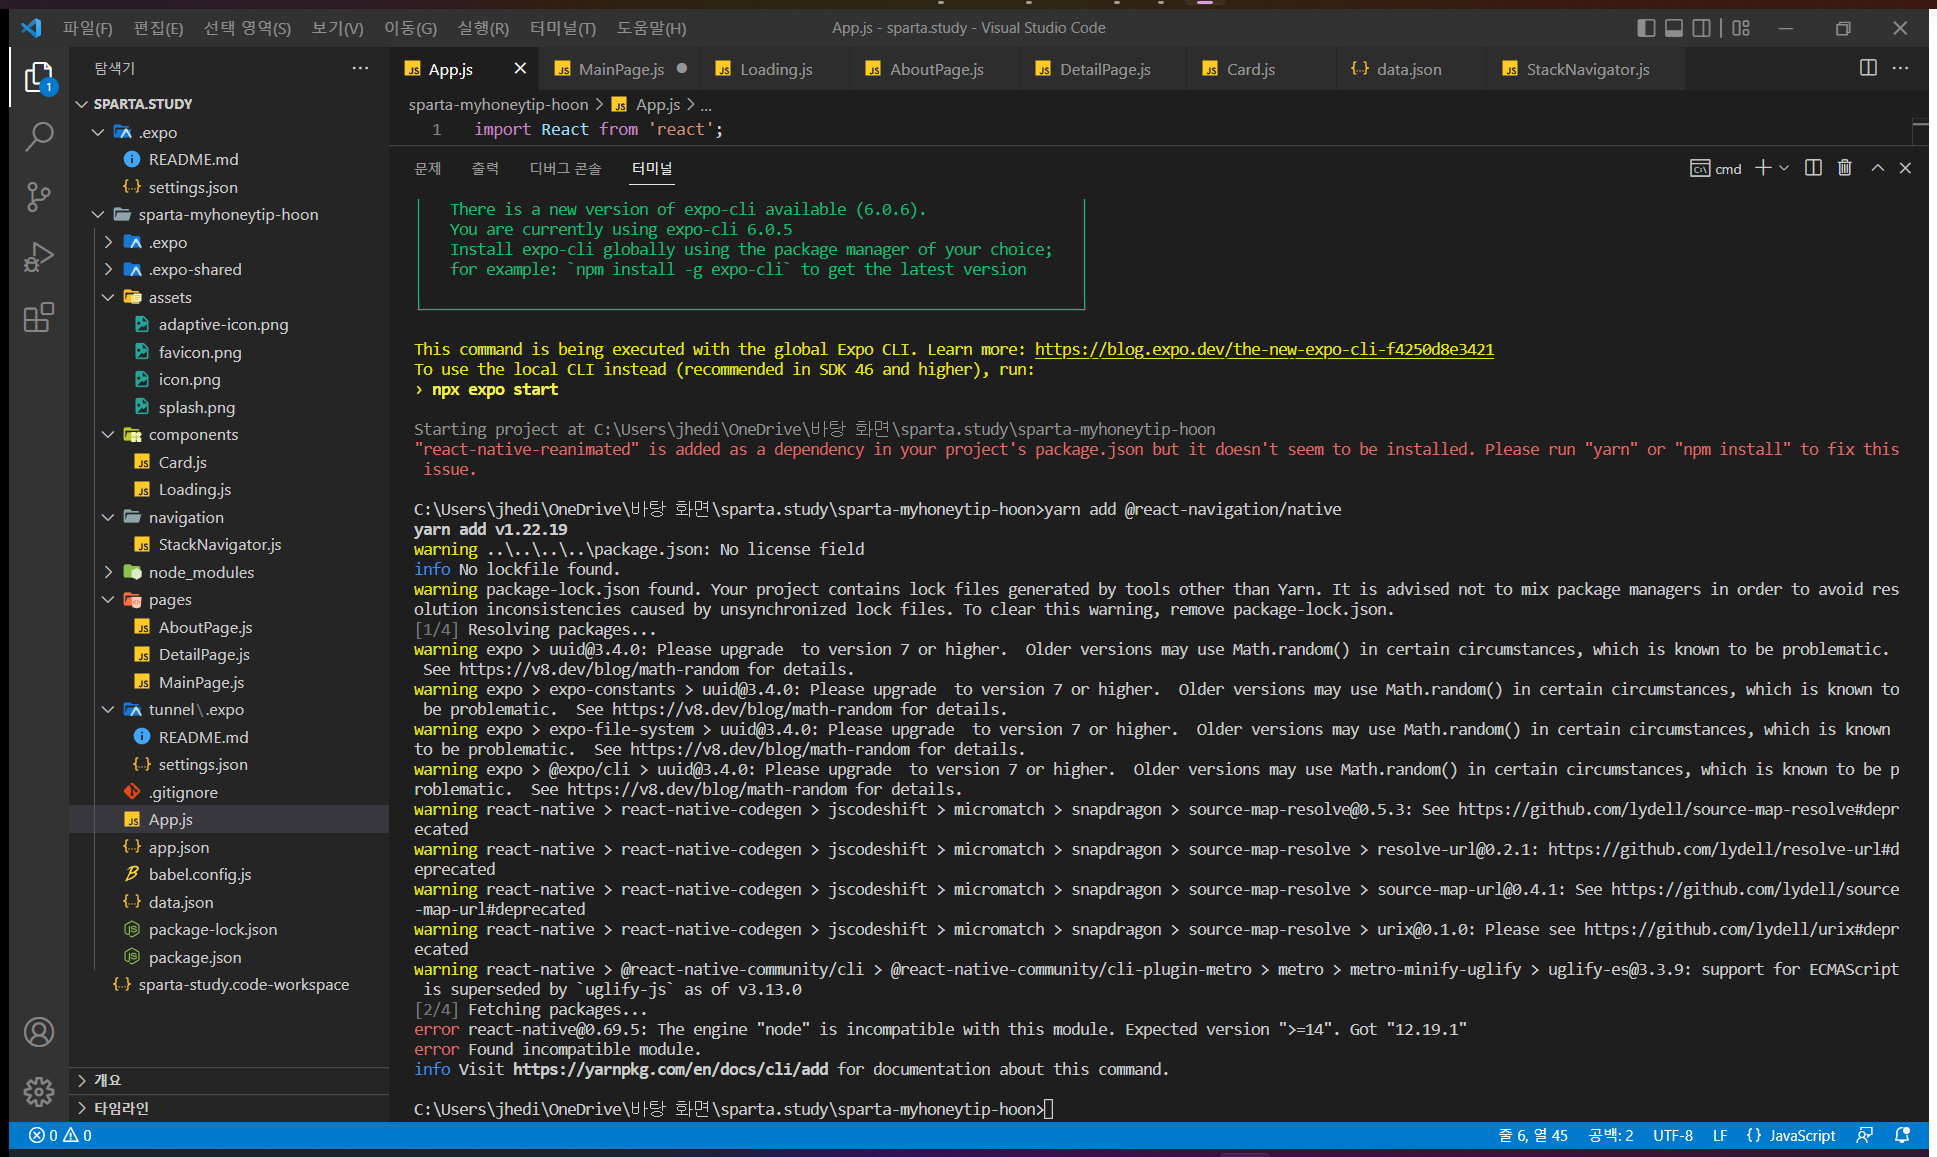Click the 줄 6, 열 45 cursor position
The image size is (1937, 1157).
1533,1135
